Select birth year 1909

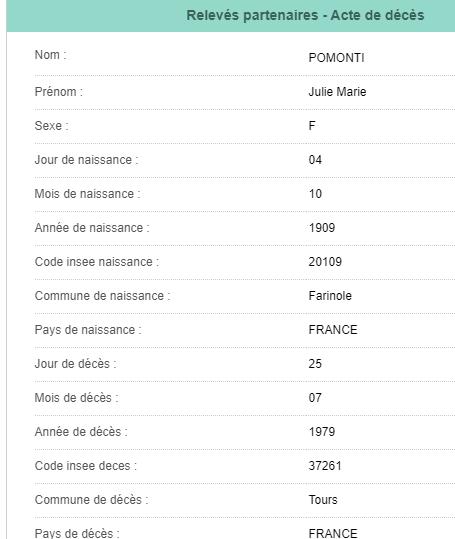pyautogui.click(x=322, y=228)
